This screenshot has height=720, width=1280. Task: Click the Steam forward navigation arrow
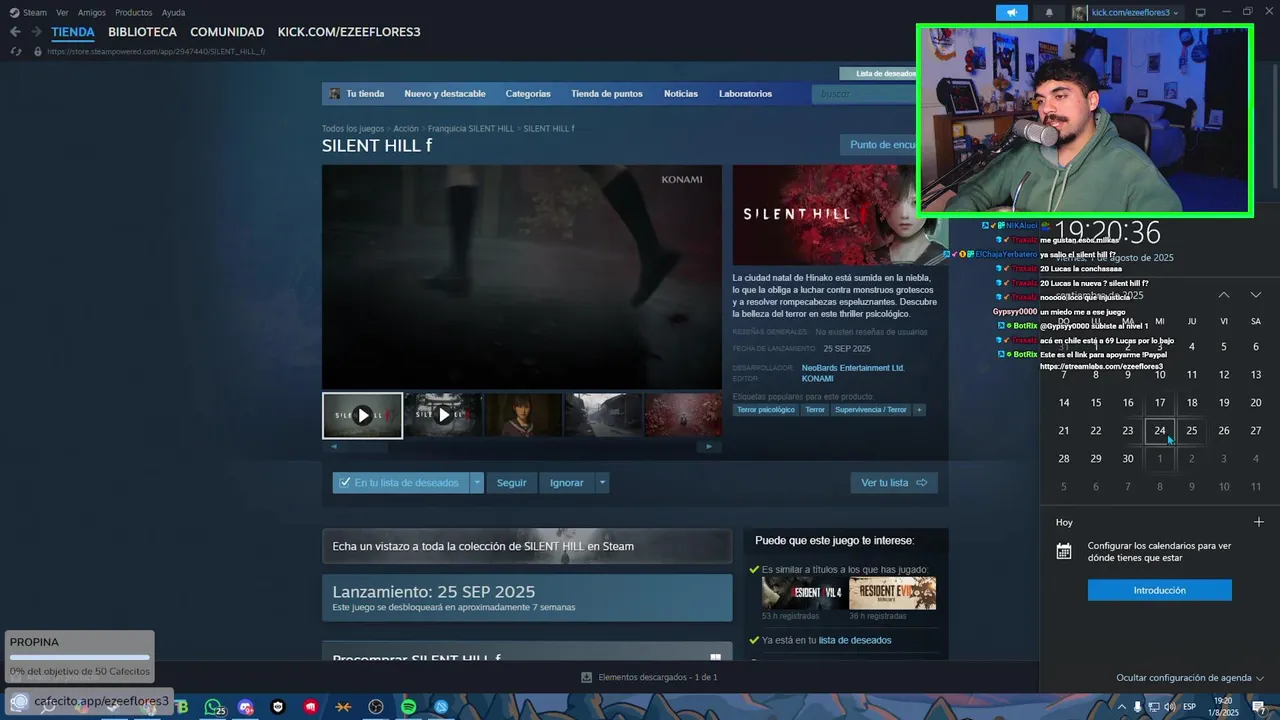coord(36,32)
